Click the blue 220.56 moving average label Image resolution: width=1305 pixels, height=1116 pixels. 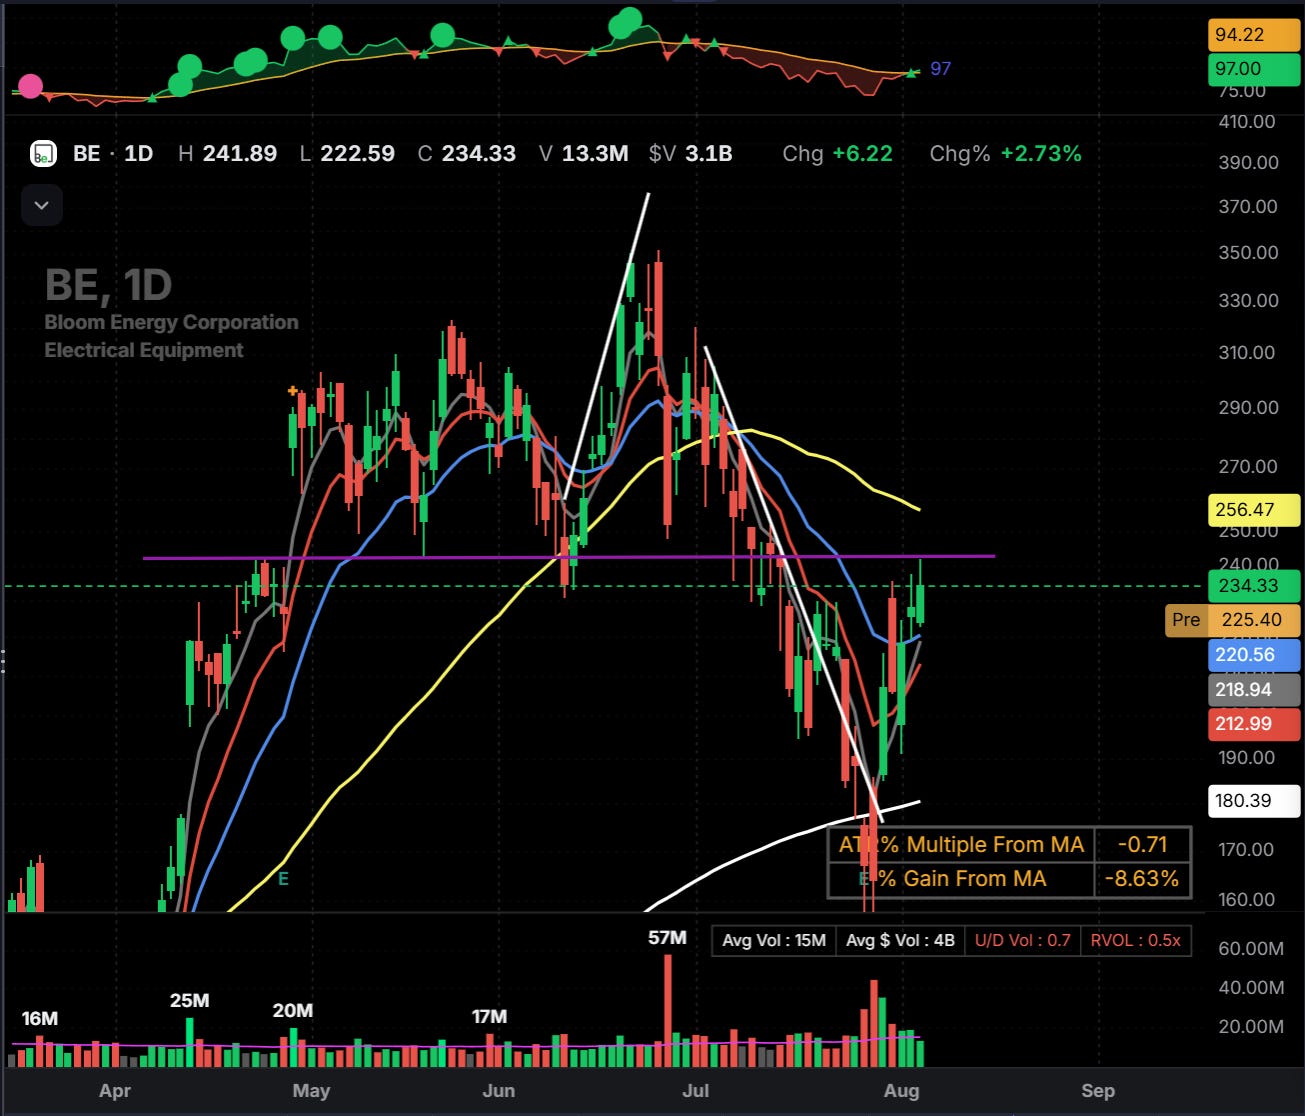(1254, 655)
